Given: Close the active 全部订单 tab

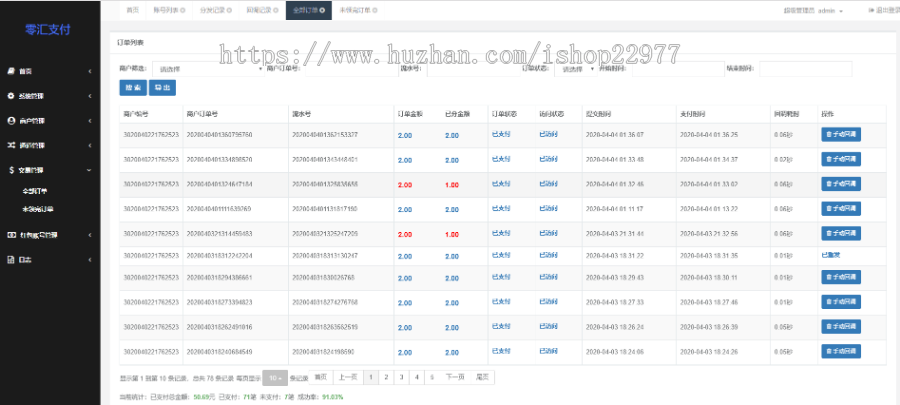Looking at the screenshot, I should pyautogui.click(x=323, y=10).
